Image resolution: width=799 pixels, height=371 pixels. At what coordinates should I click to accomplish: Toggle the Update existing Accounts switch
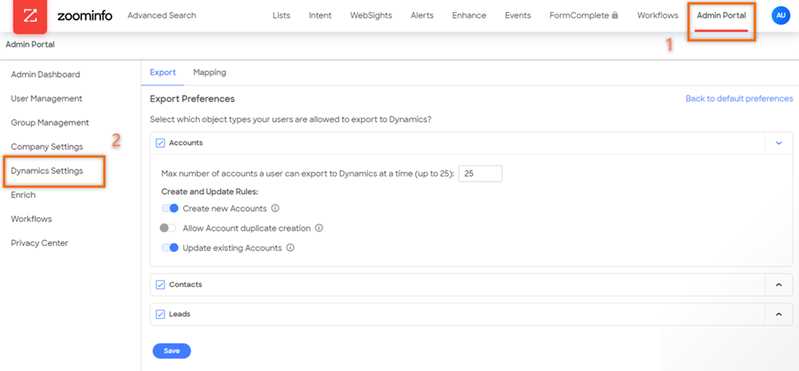pyautogui.click(x=170, y=248)
